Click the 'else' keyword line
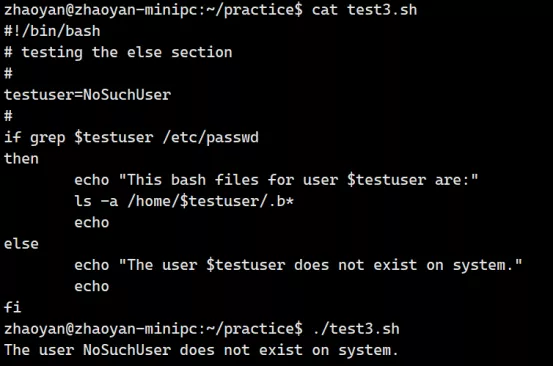554x367 pixels. point(21,244)
